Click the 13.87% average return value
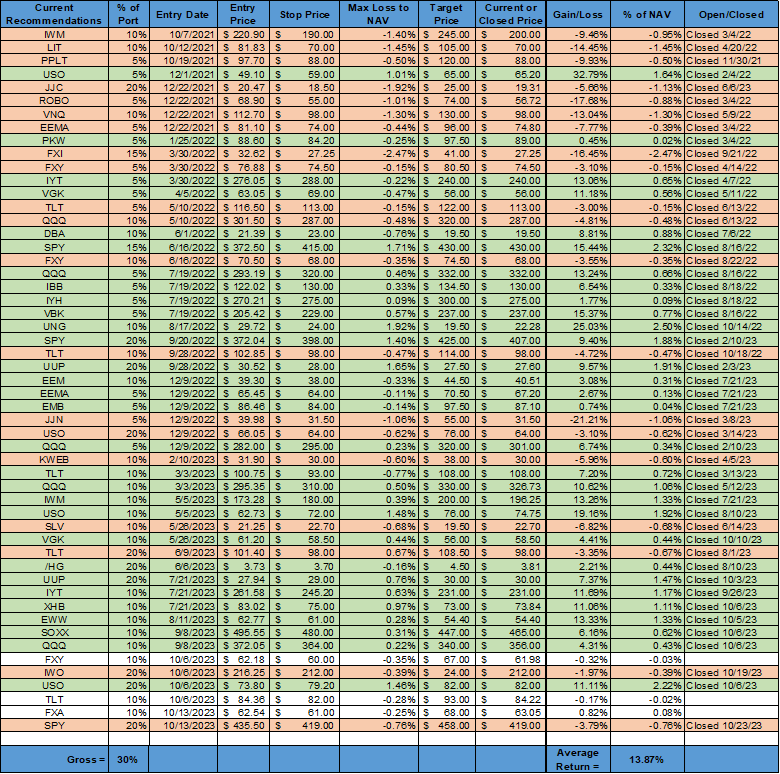 (x=647, y=760)
